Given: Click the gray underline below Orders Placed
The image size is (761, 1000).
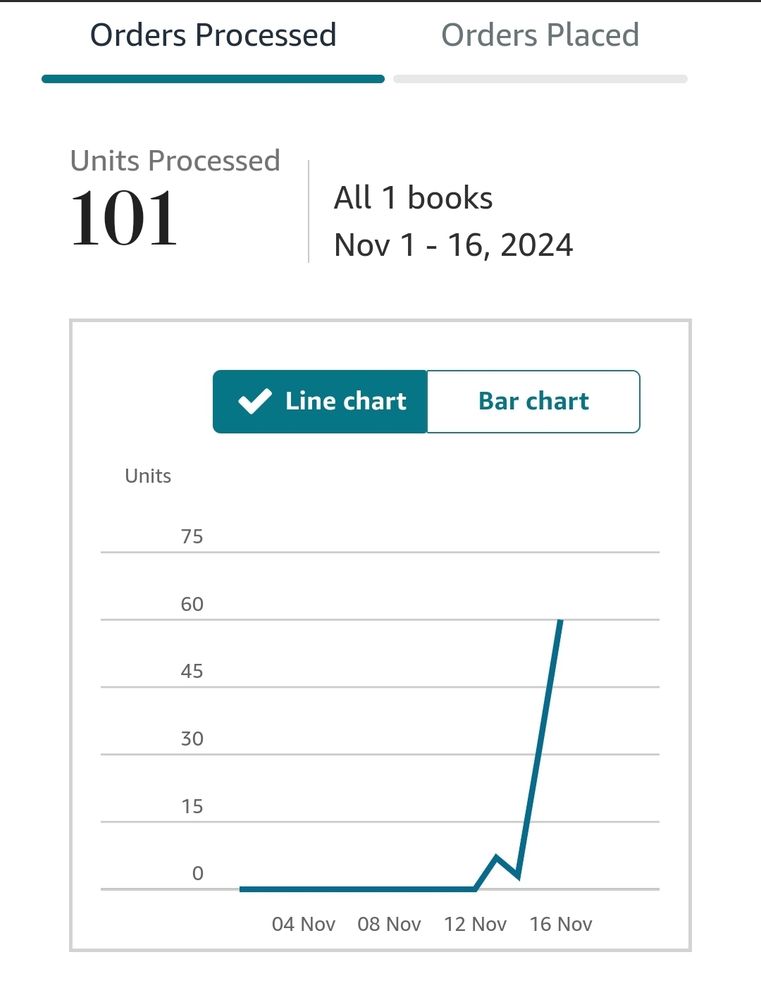Looking at the screenshot, I should (x=540, y=79).
